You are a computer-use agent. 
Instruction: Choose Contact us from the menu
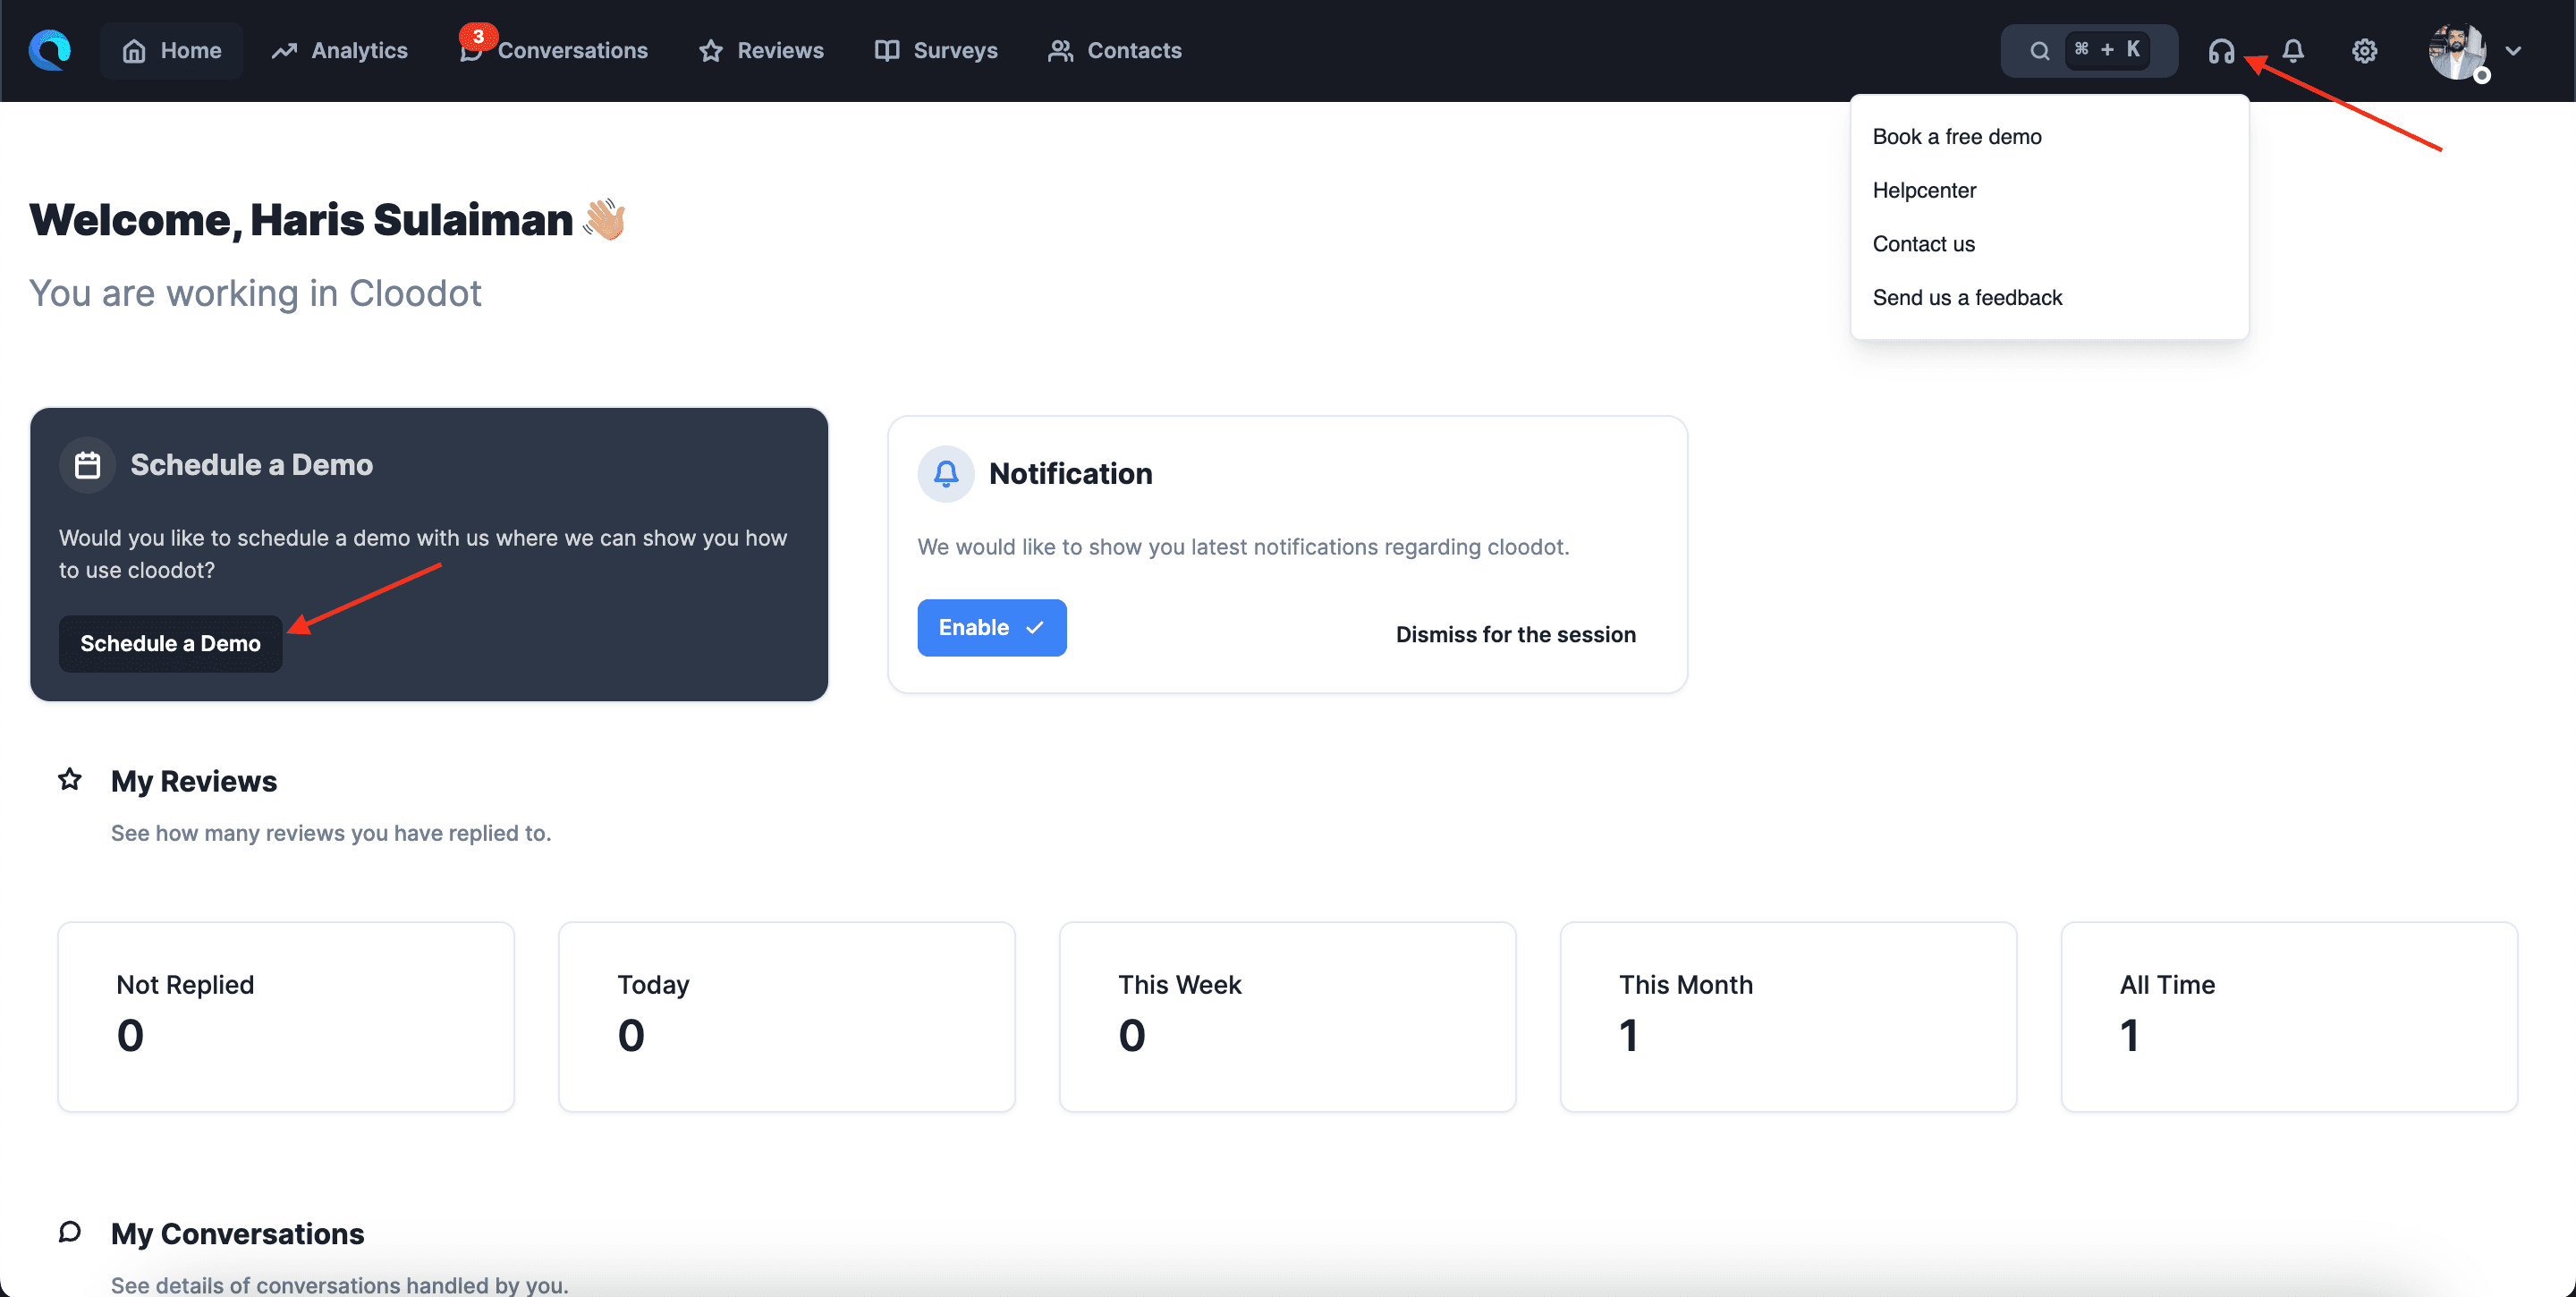click(x=1923, y=243)
